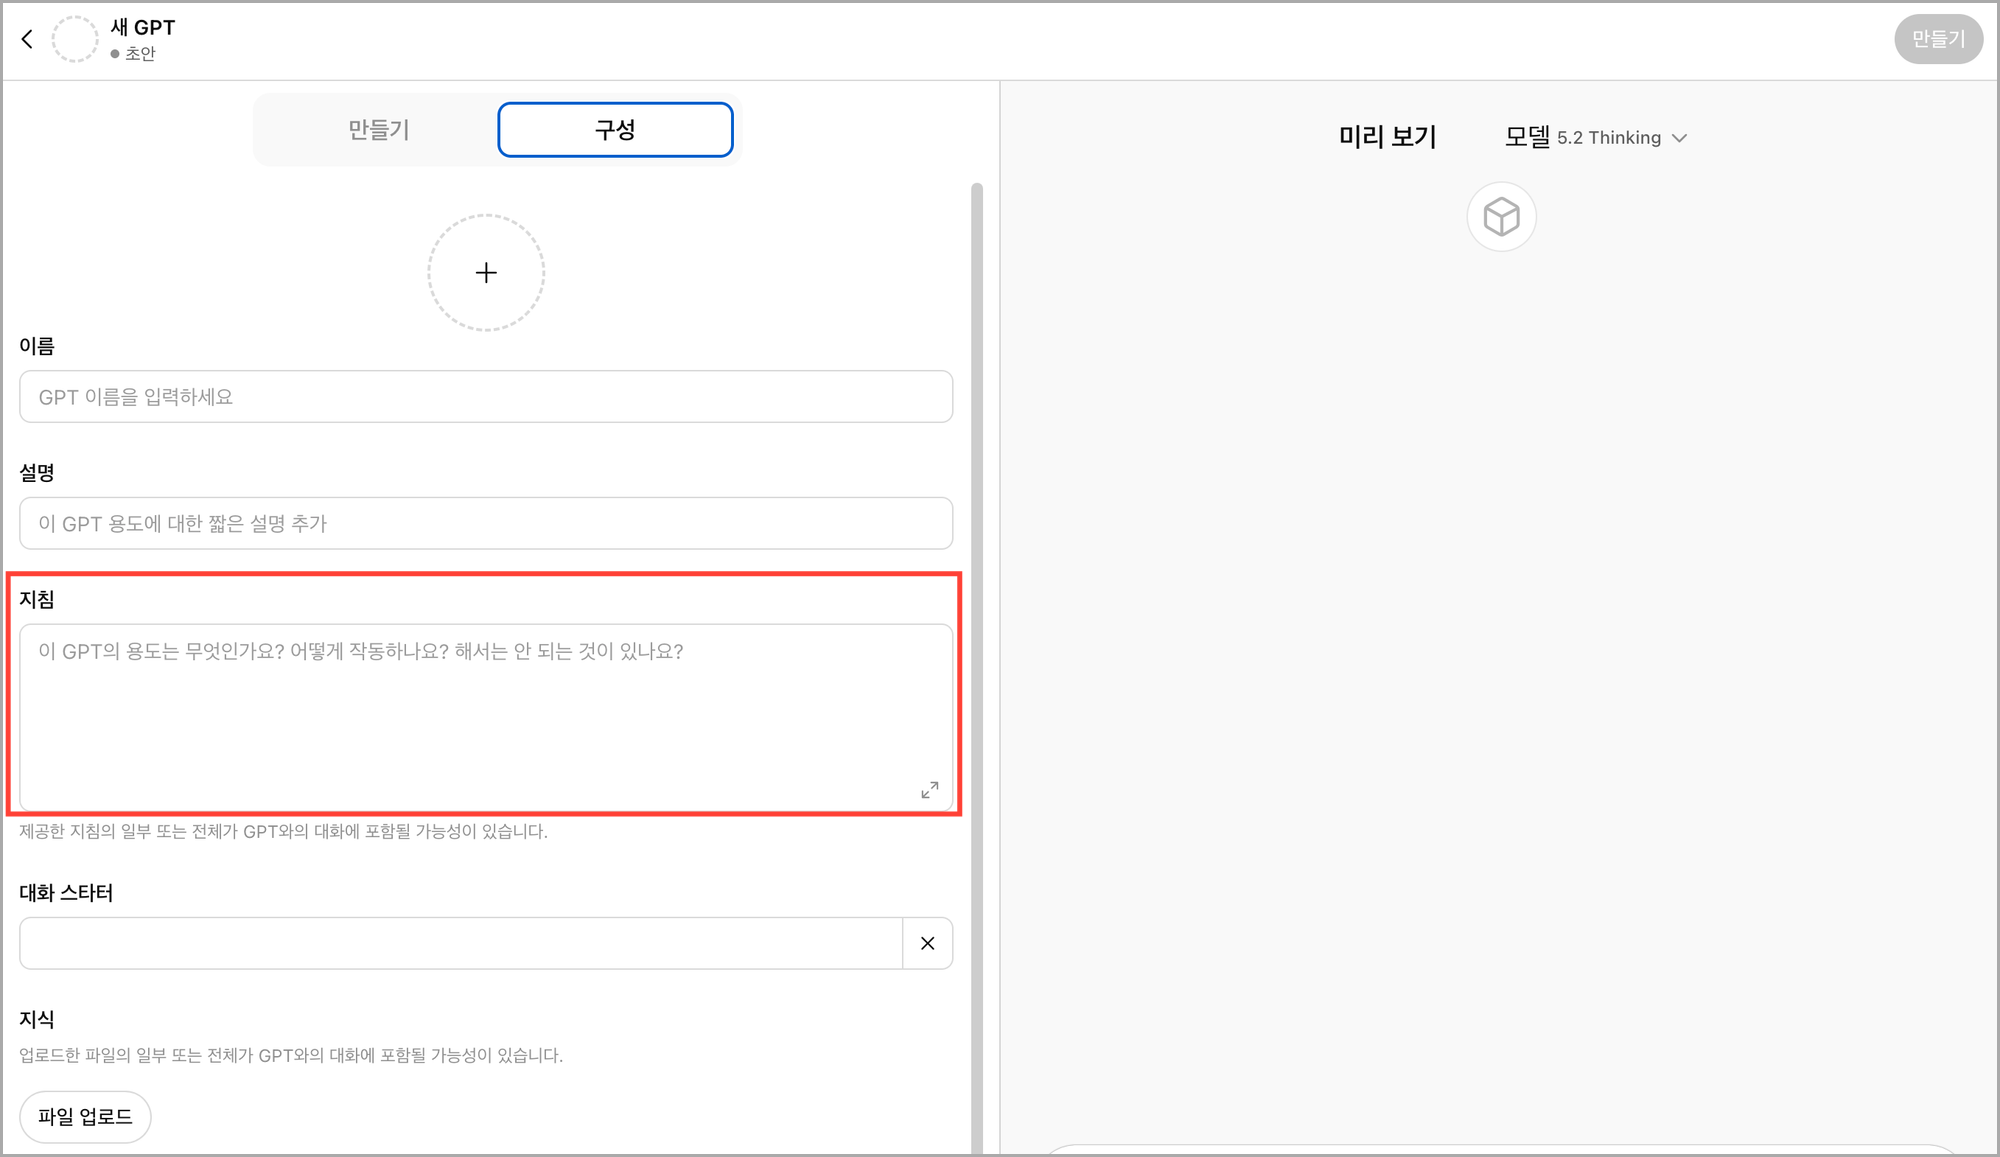Click the back arrow icon

(27, 39)
